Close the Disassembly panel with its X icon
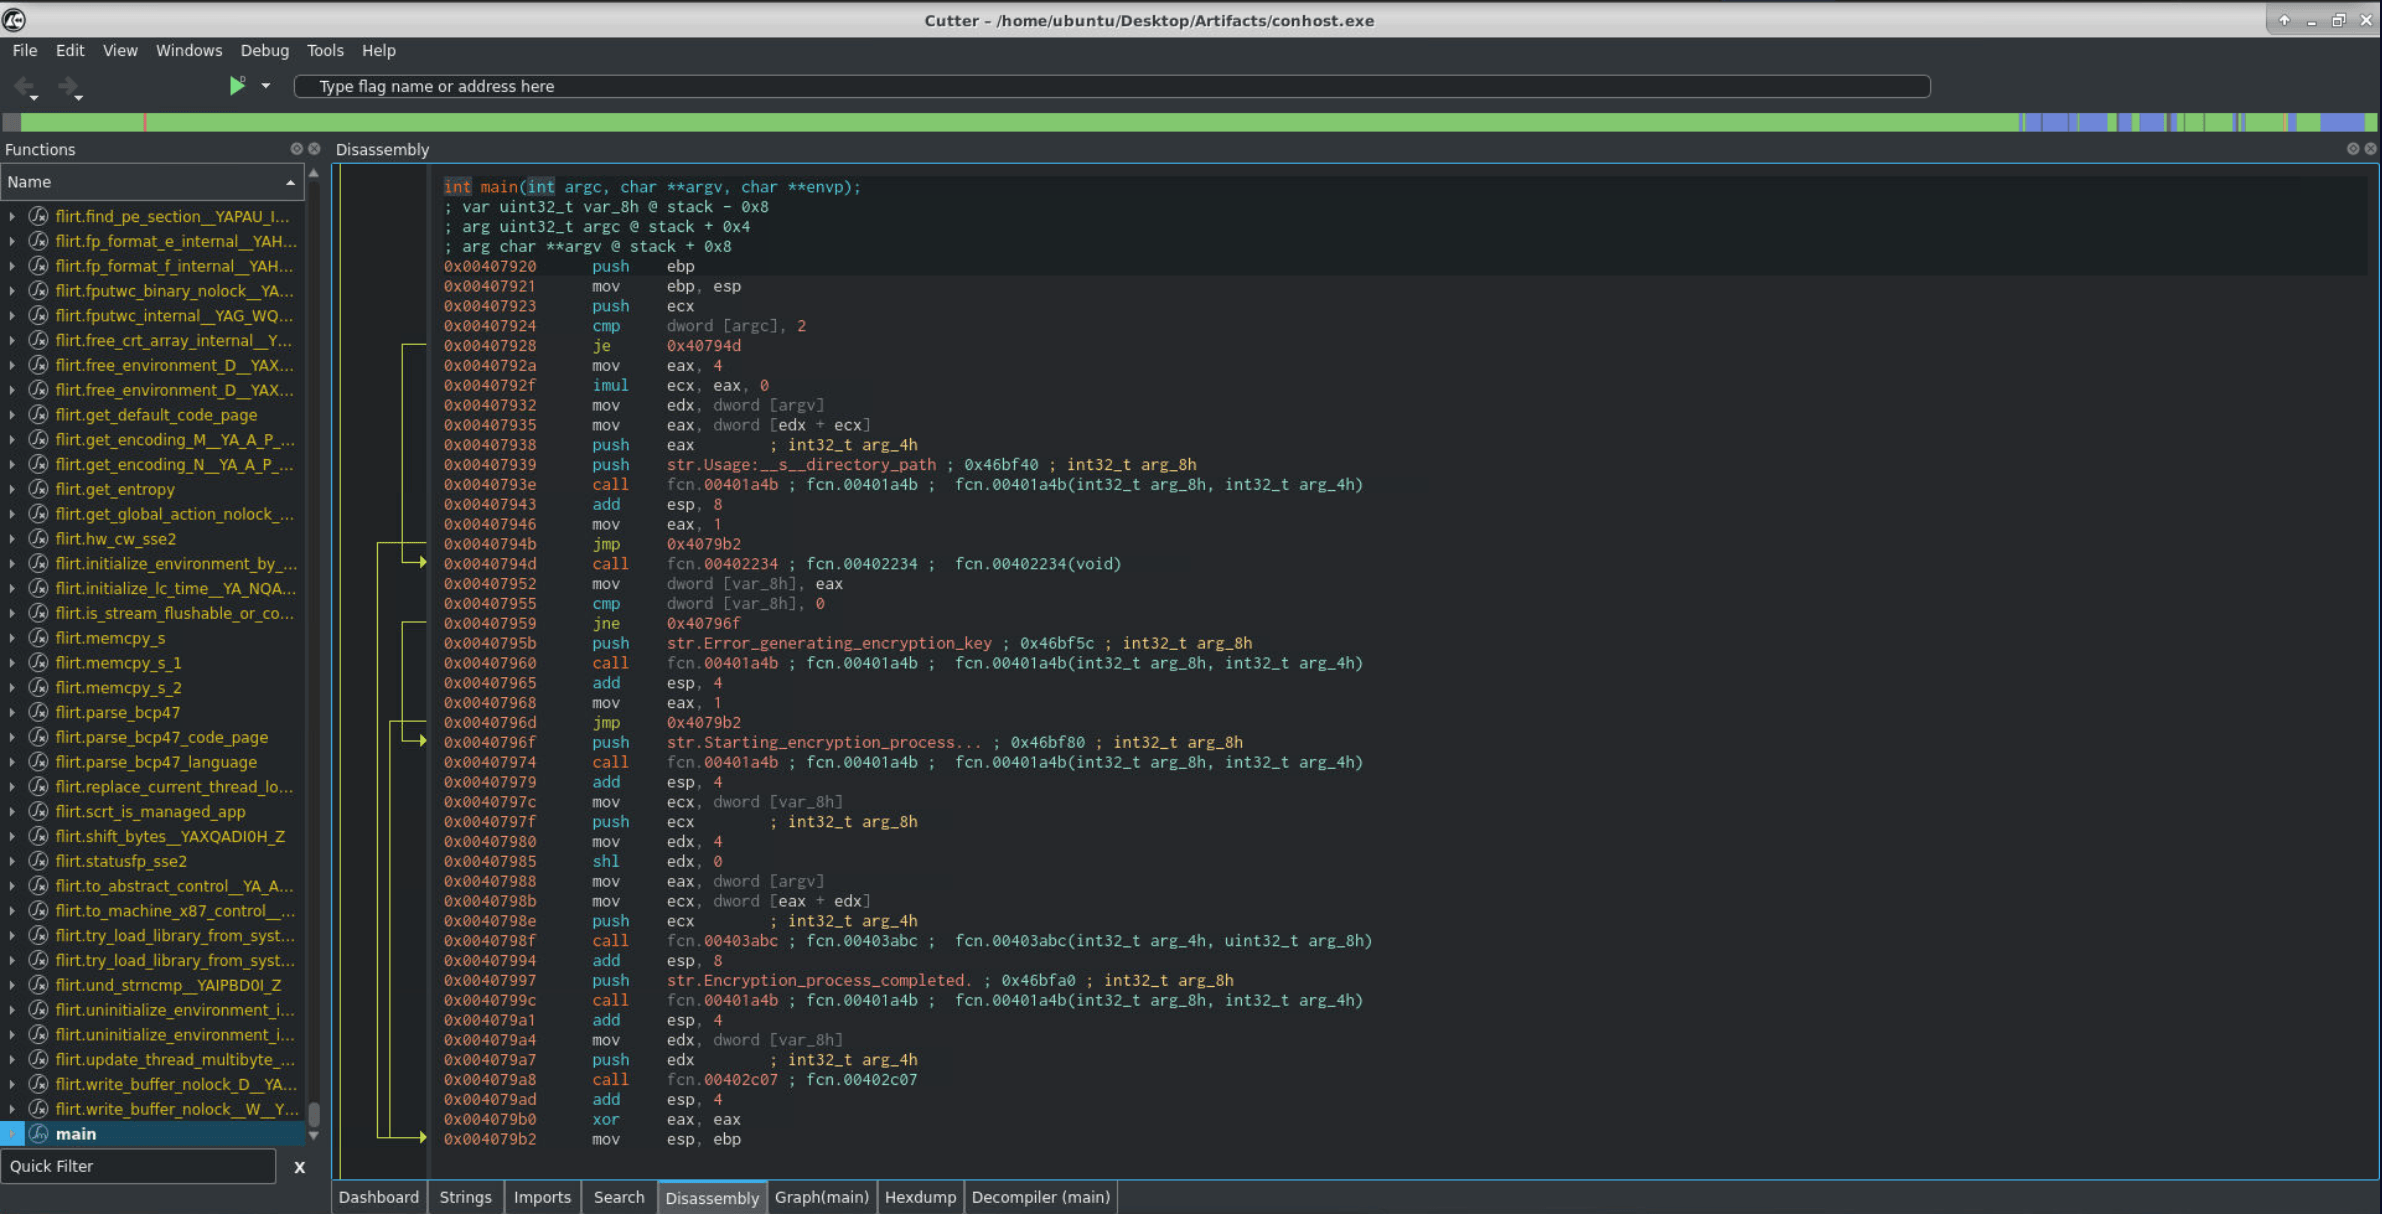The height and width of the screenshot is (1214, 2382). tap(2370, 149)
